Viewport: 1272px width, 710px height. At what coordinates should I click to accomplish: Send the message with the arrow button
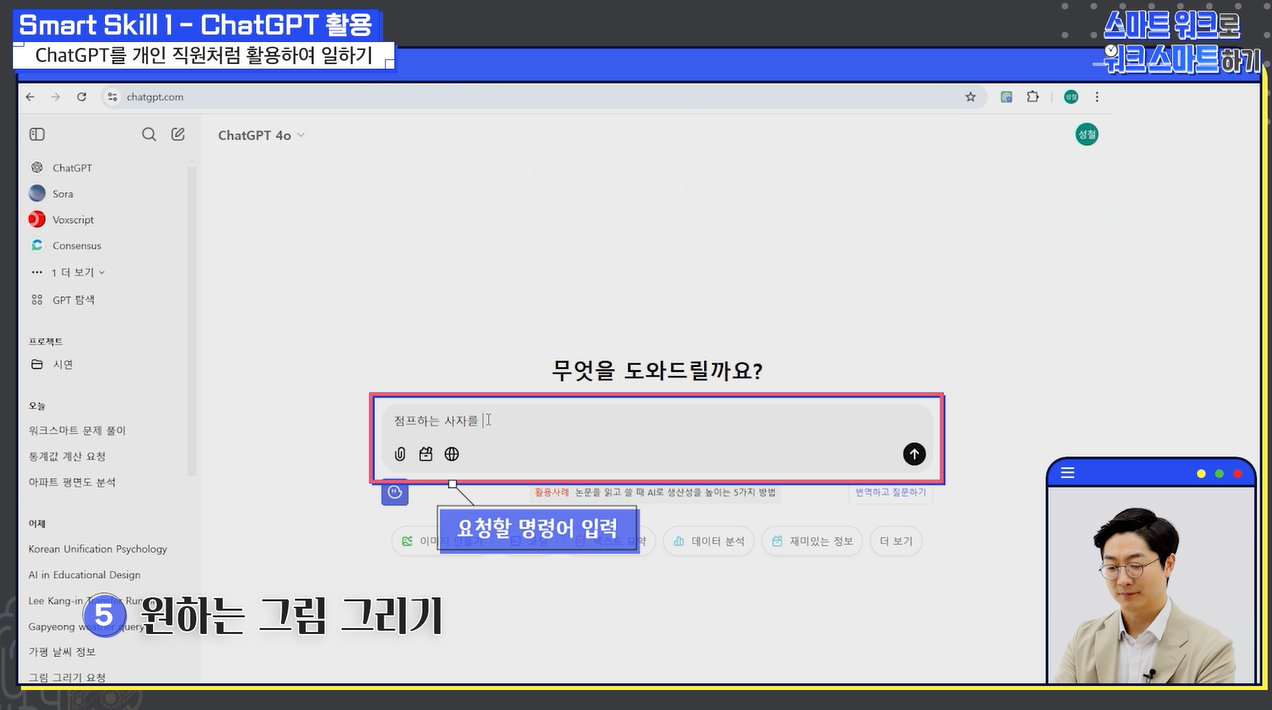pos(914,454)
